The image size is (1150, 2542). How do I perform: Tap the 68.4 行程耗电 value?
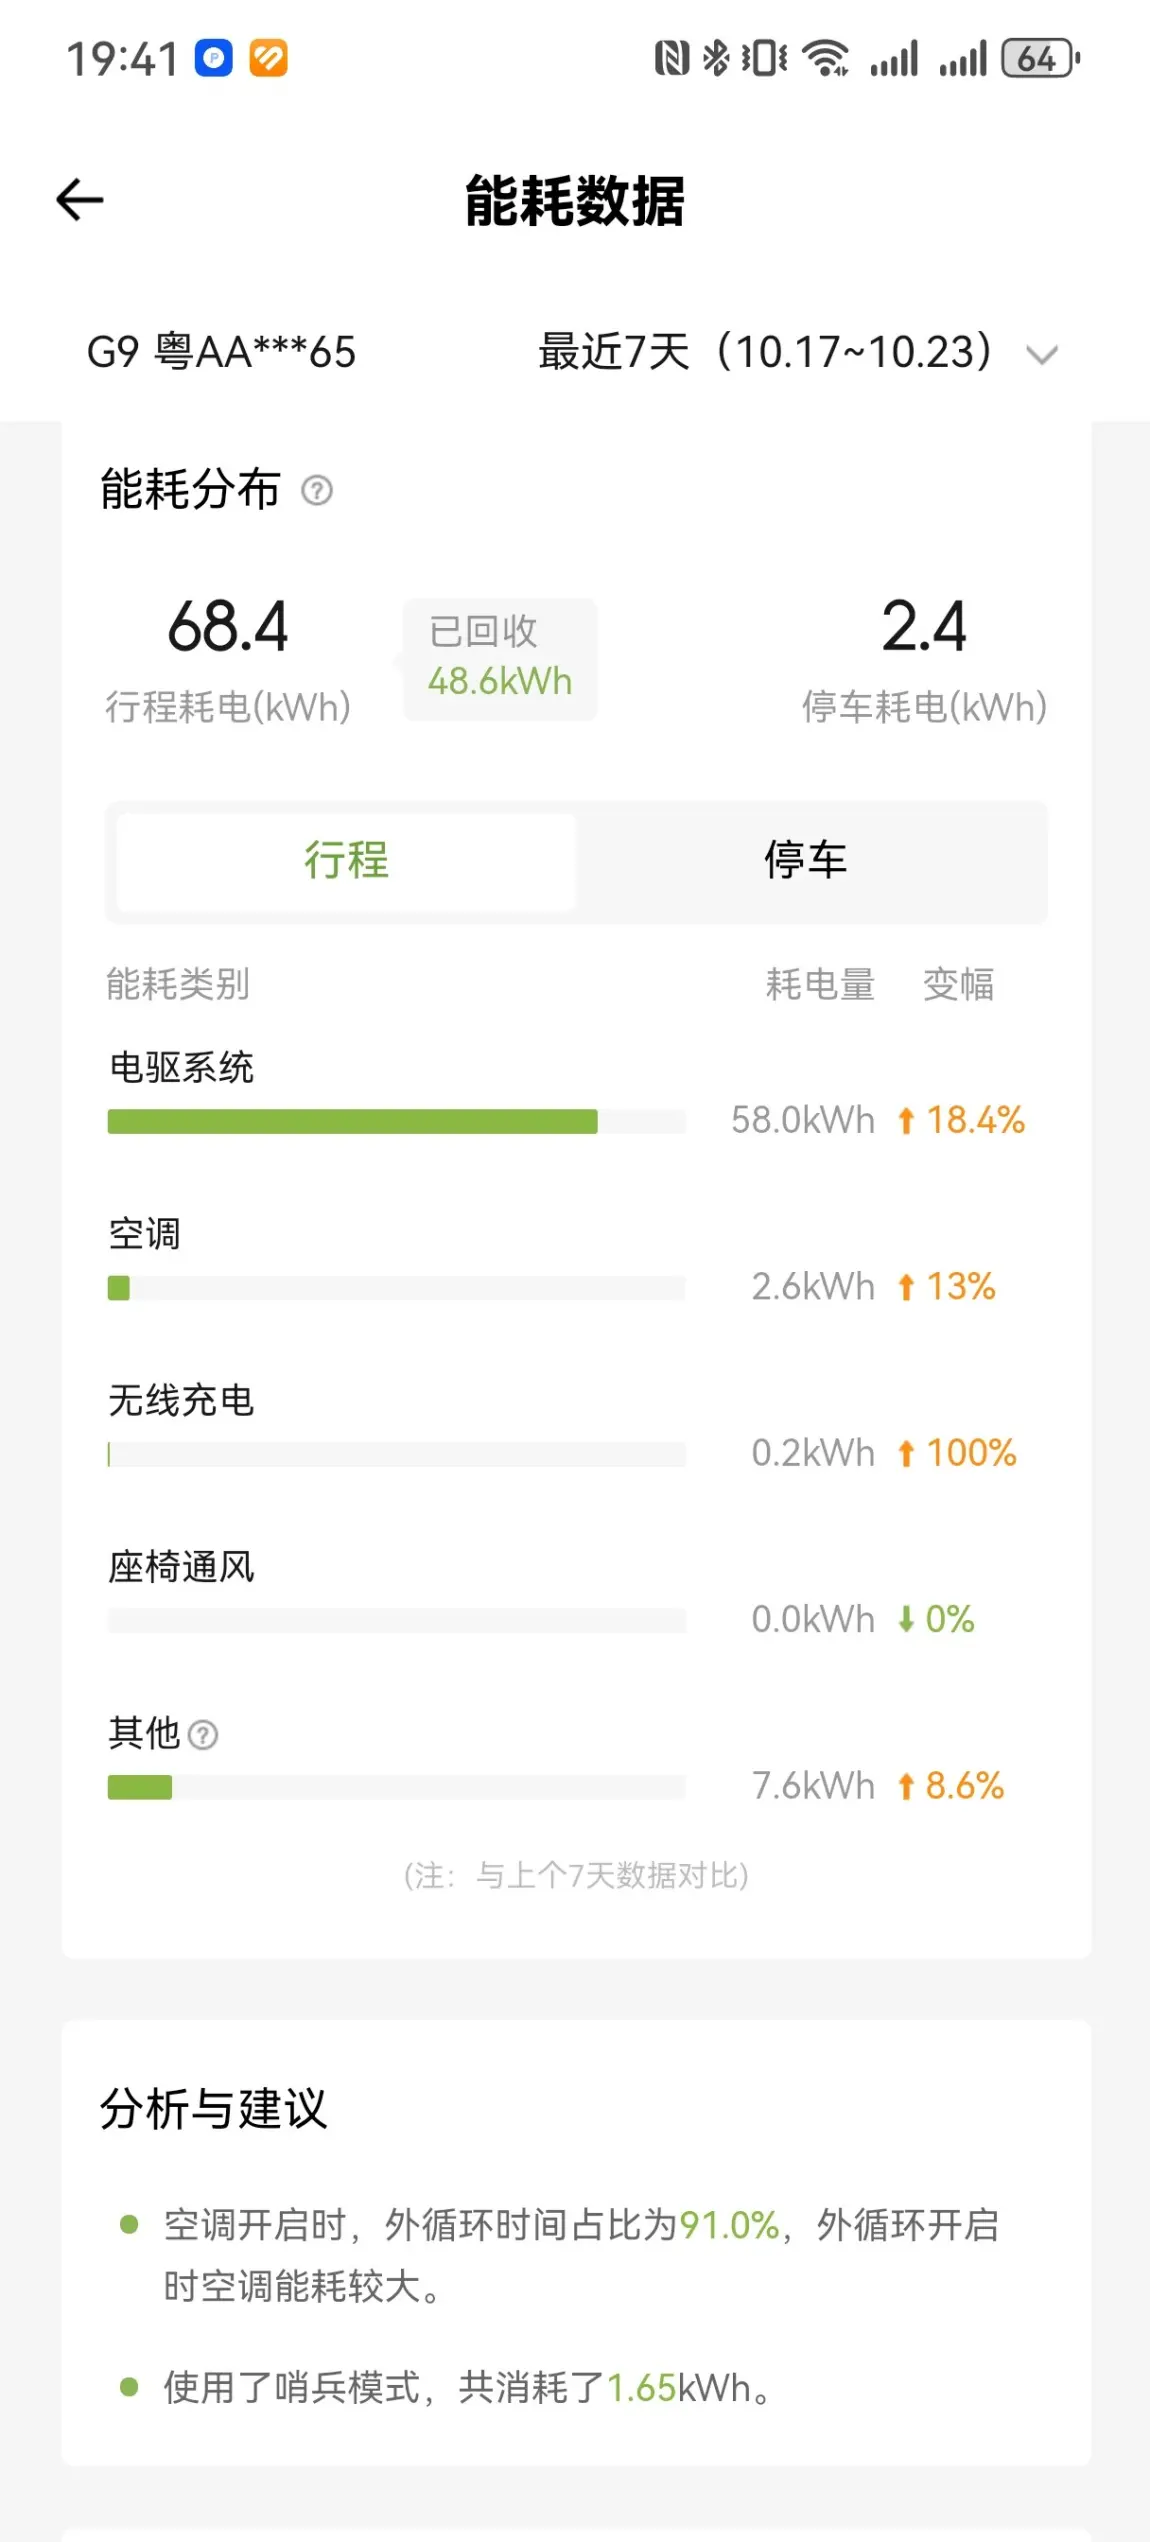click(x=228, y=627)
